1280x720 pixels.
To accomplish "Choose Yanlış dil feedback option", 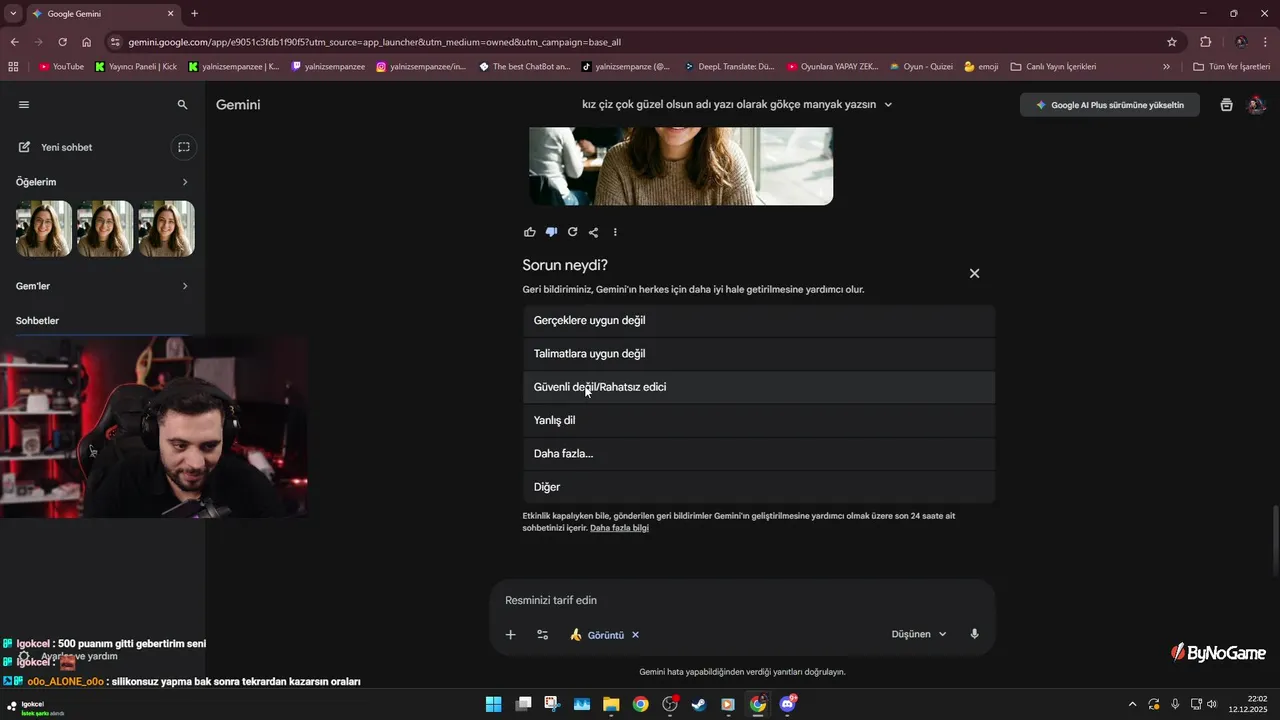I will [759, 420].
